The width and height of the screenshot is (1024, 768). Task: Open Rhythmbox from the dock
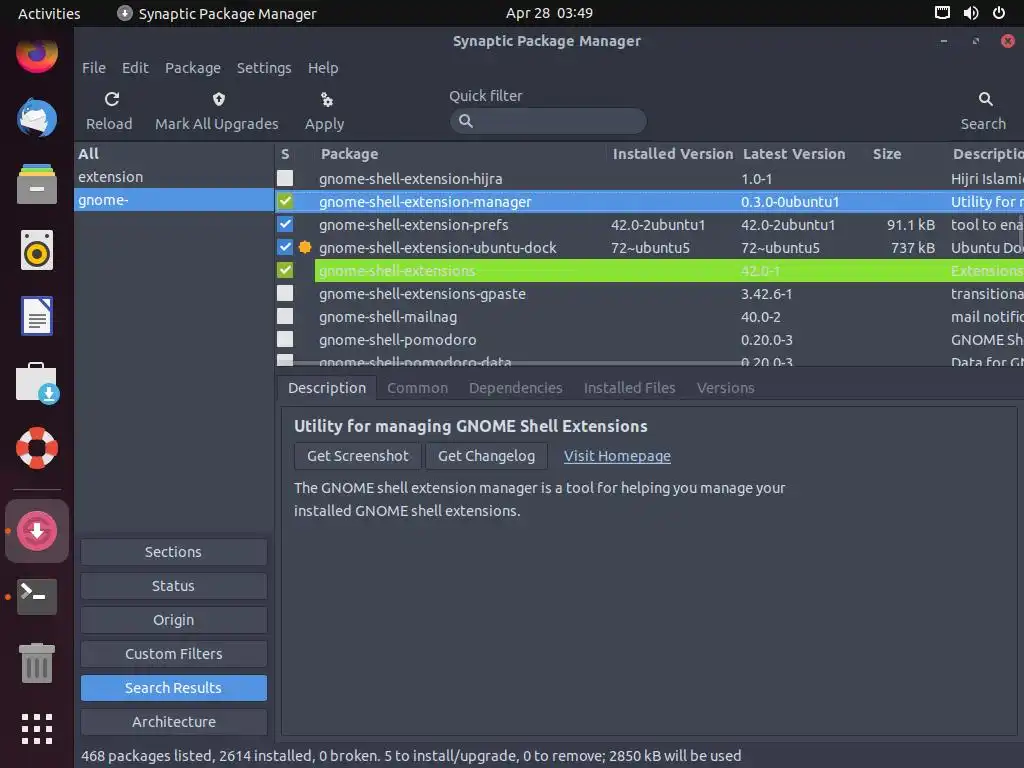pyautogui.click(x=37, y=250)
